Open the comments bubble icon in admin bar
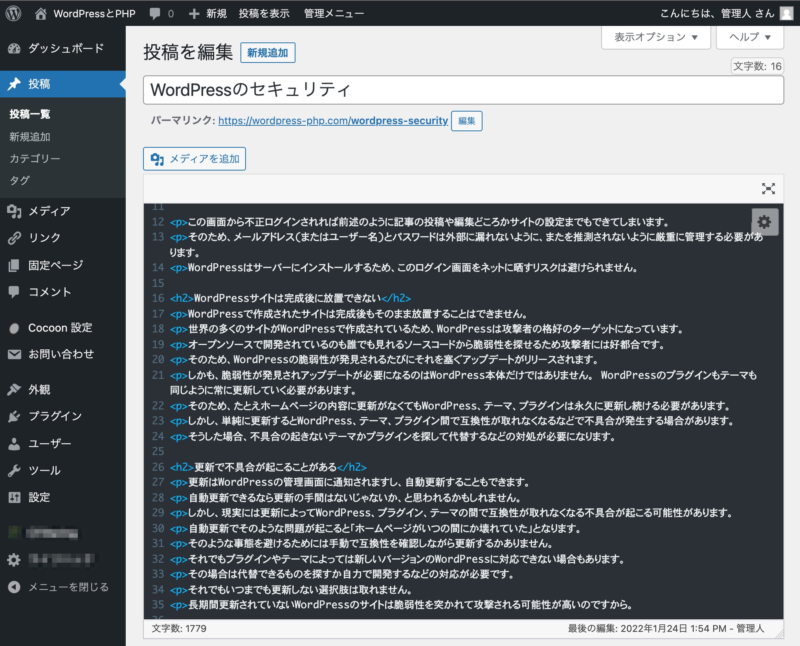 pyautogui.click(x=155, y=14)
